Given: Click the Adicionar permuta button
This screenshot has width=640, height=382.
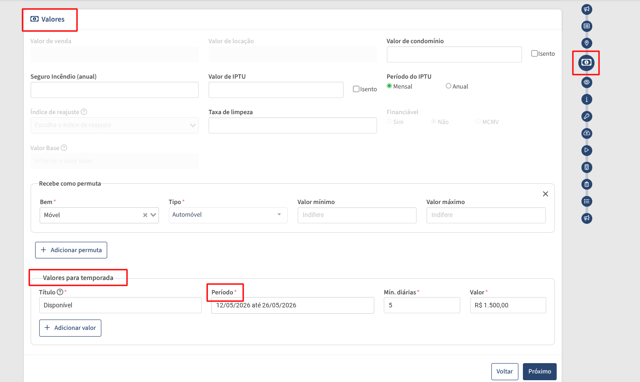Looking at the screenshot, I should (71, 250).
